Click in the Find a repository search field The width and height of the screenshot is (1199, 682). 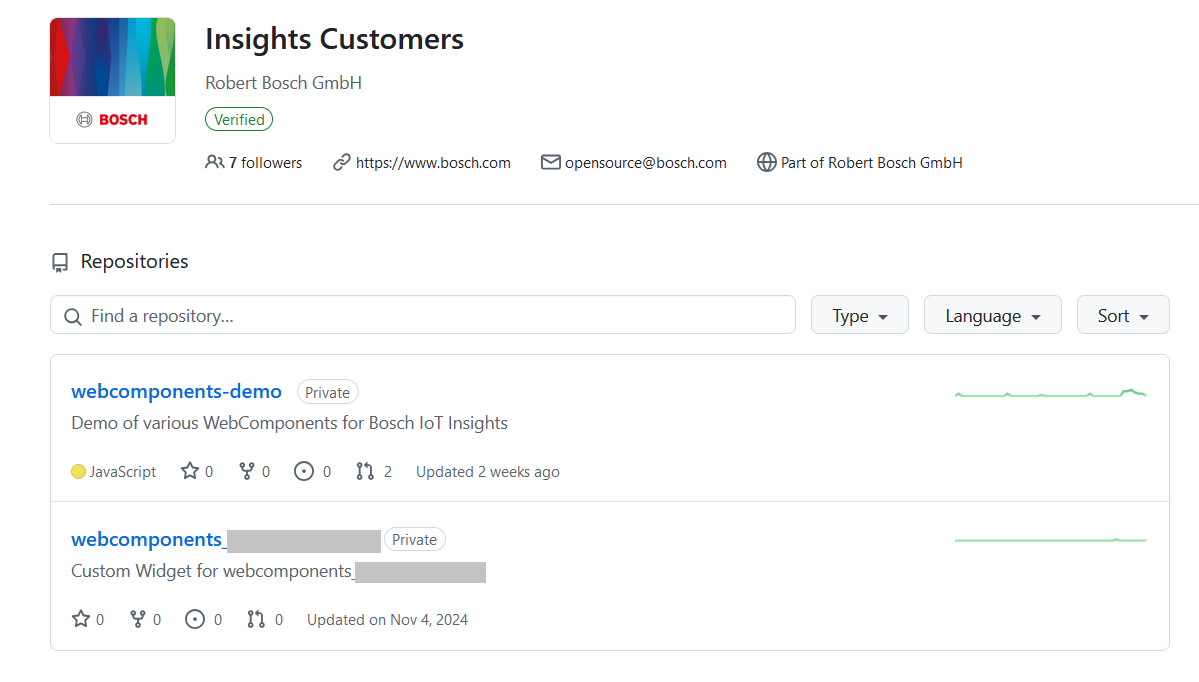pyautogui.click(x=423, y=315)
